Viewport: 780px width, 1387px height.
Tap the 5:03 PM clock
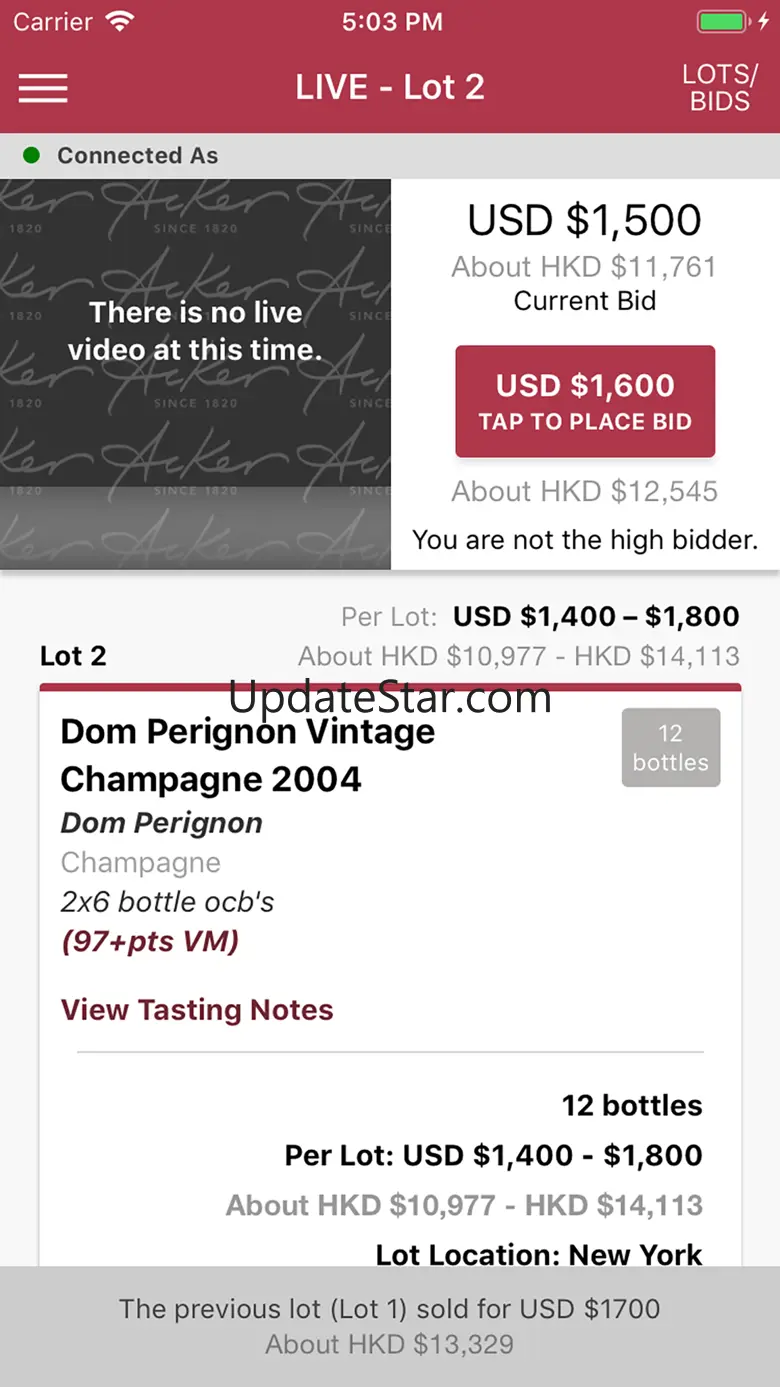391,22
